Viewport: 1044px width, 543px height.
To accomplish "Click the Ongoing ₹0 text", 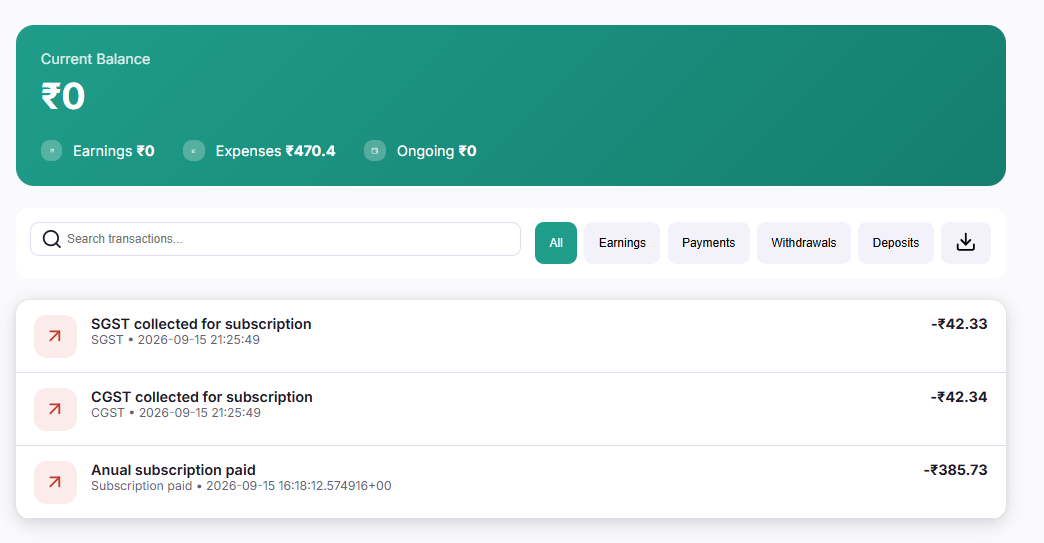I will (437, 151).
